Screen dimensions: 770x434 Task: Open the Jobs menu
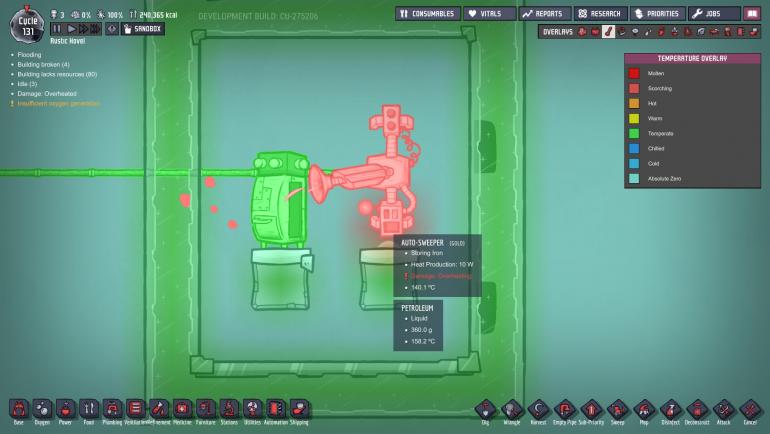pyautogui.click(x=714, y=14)
